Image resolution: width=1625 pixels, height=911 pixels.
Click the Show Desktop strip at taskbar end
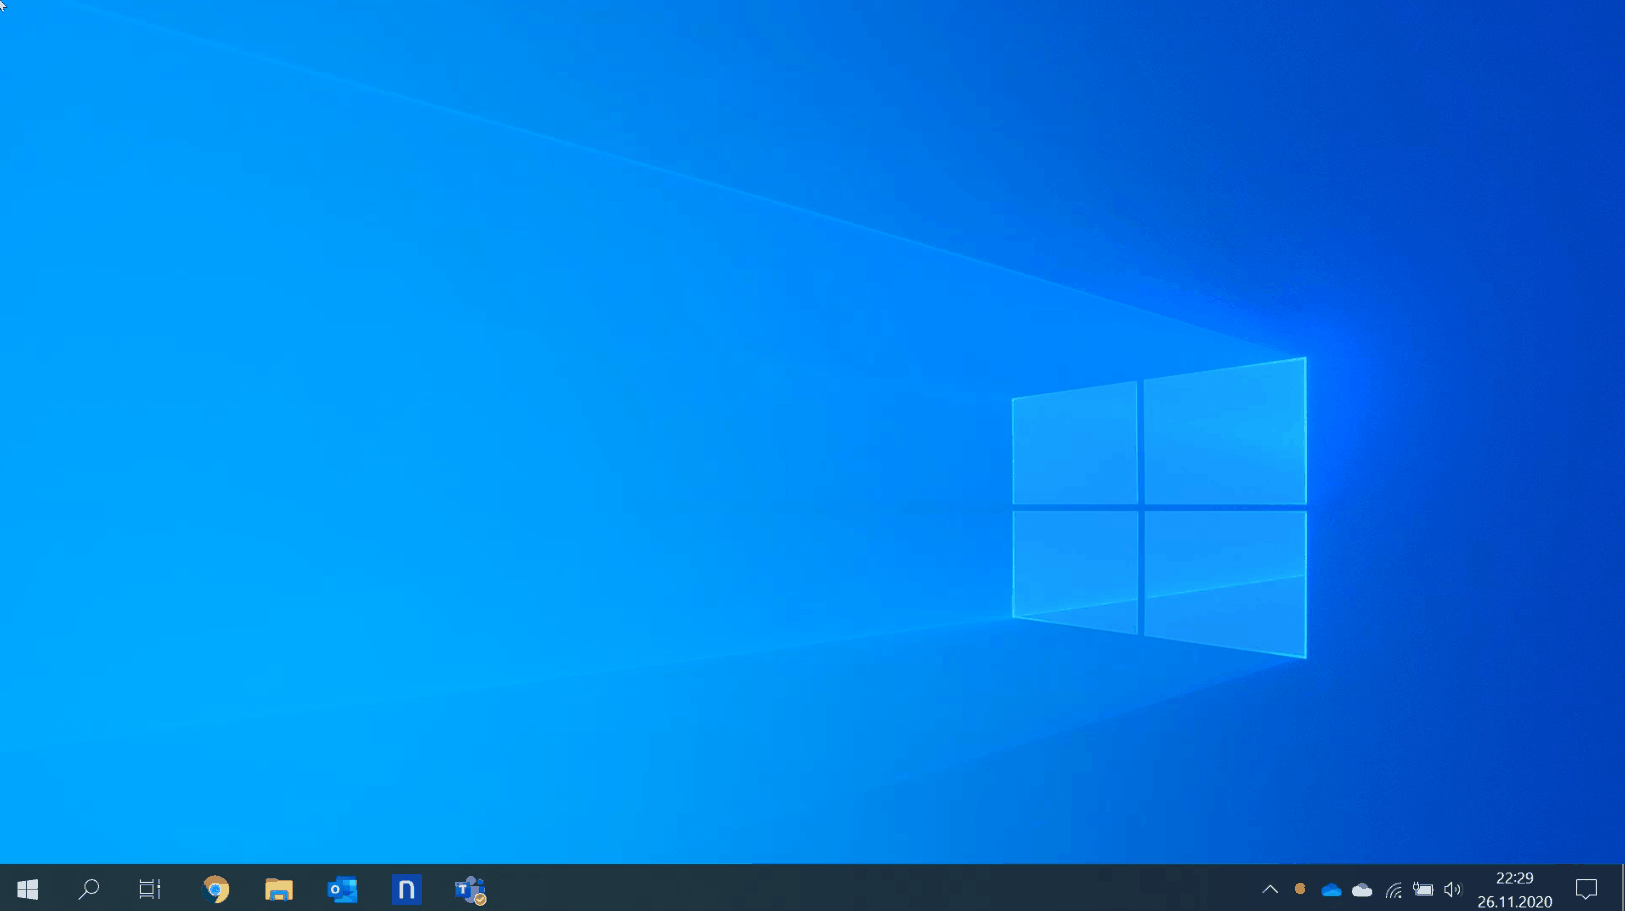(1621, 889)
